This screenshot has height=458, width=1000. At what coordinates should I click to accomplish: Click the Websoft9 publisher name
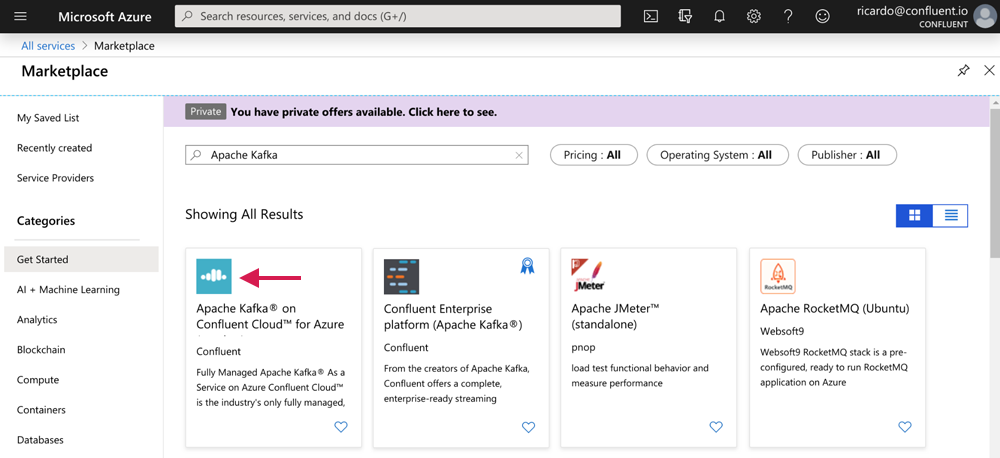(x=781, y=332)
